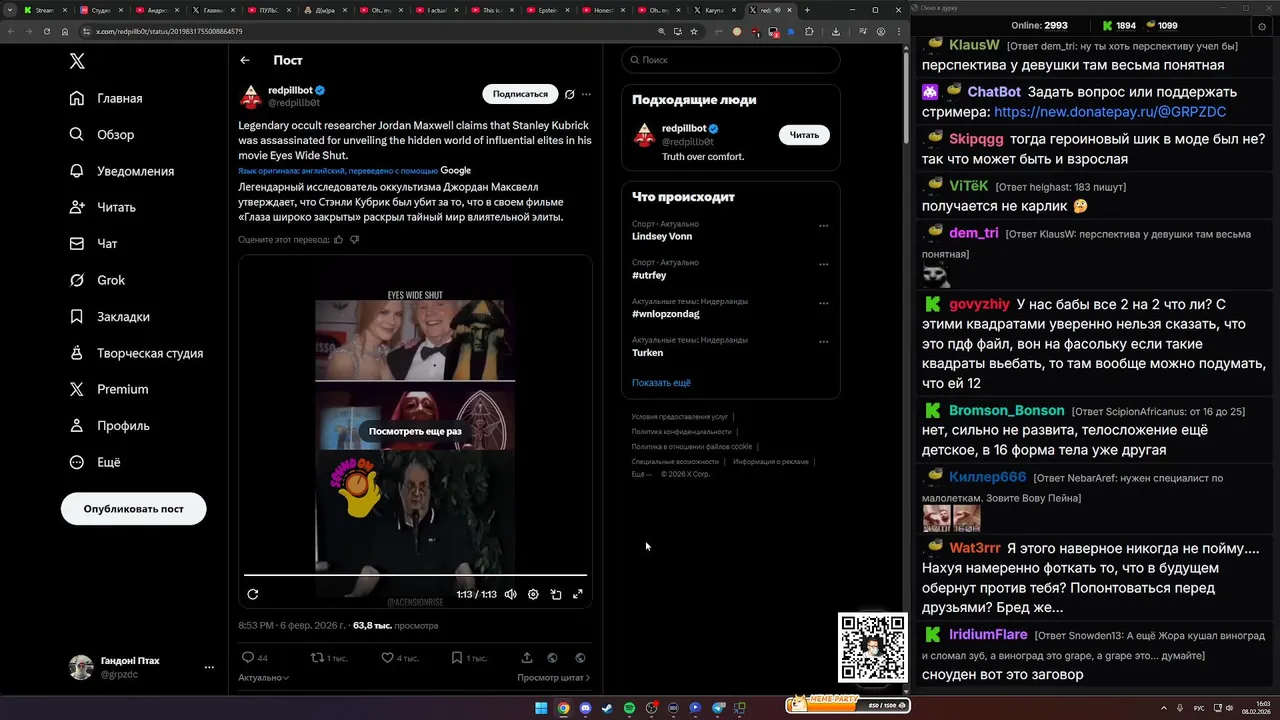Go back with the arrow beside Пост
This screenshot has height=720, width=1280.
click(x=245, y=60)
